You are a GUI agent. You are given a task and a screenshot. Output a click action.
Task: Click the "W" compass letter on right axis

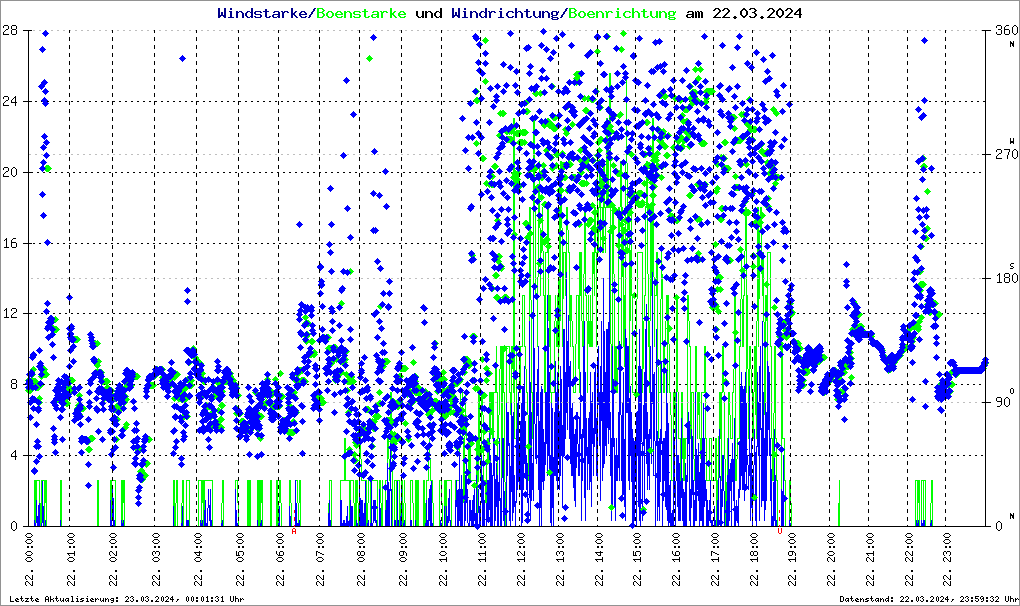tap(1011, 141)
